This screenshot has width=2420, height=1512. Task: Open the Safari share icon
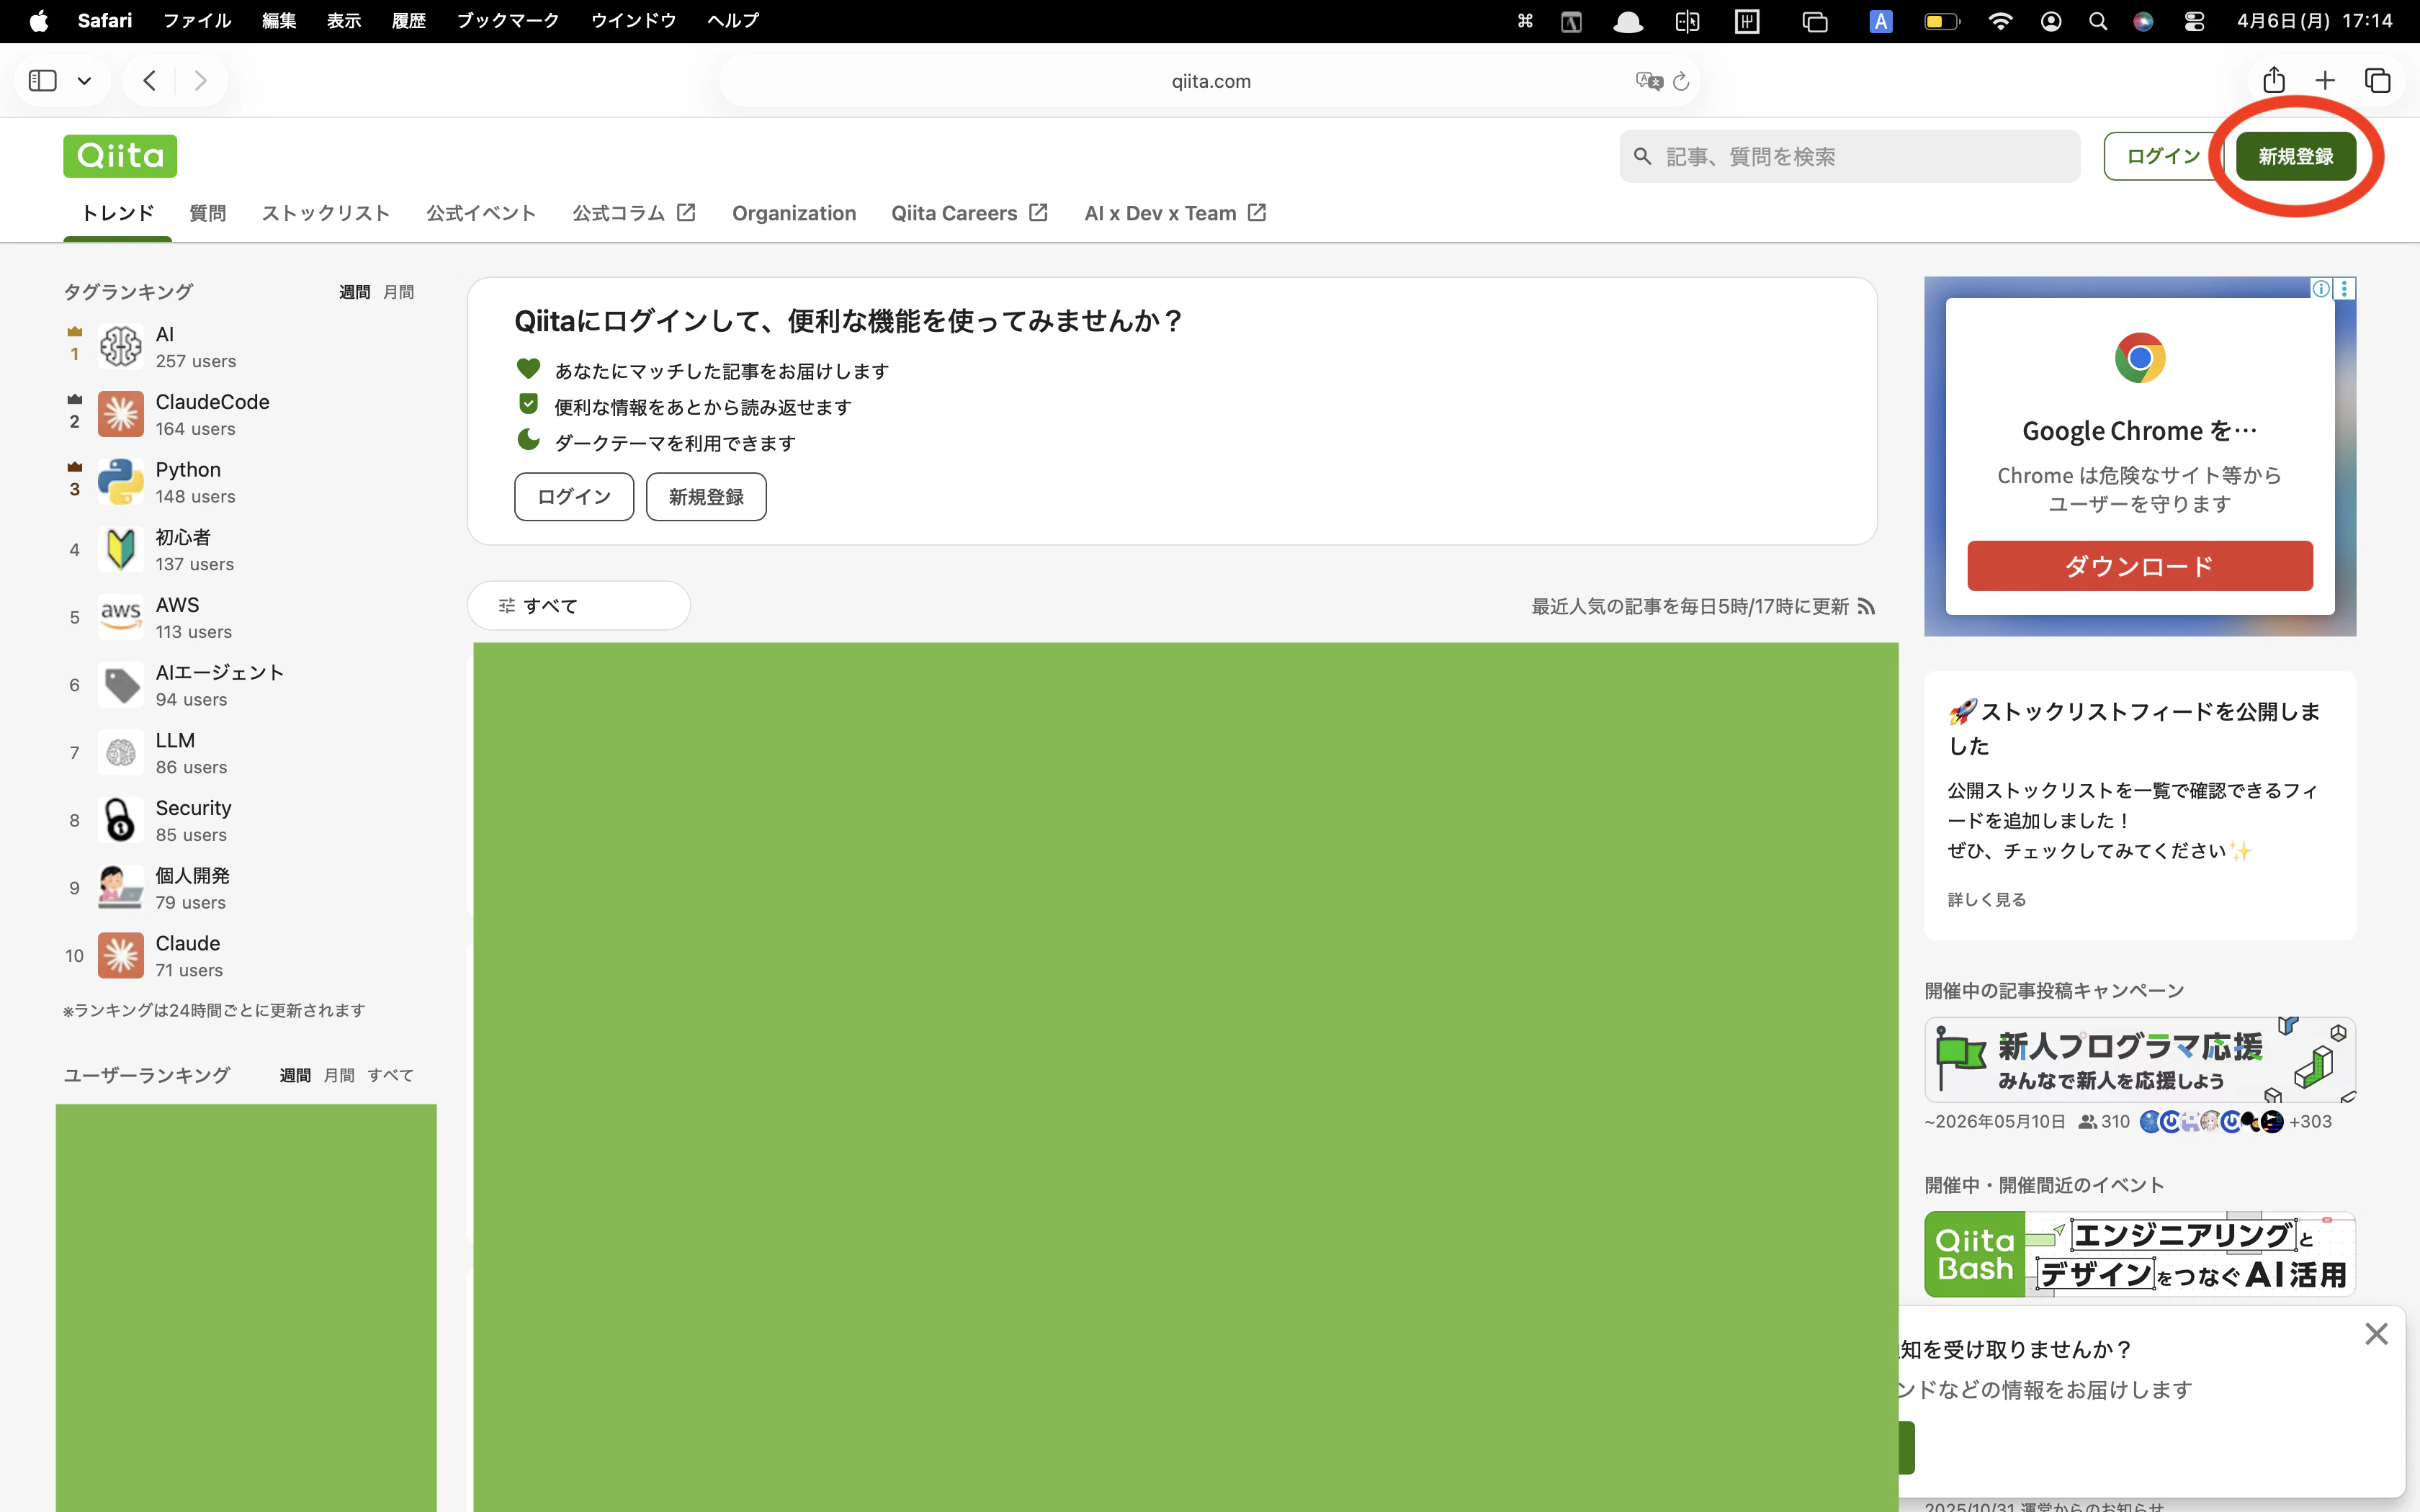(x=2274, y=80)
